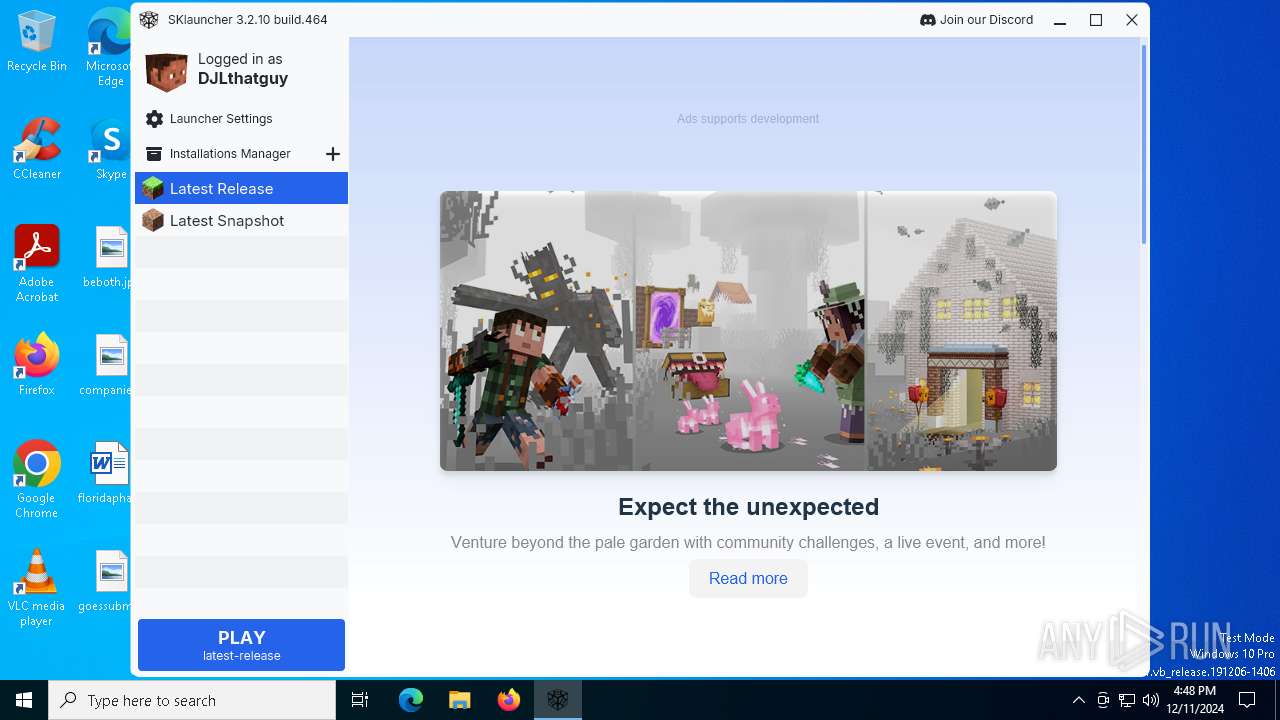Open File Explorer from taskbar
The image size is (1280, 720).
[459, 700]
